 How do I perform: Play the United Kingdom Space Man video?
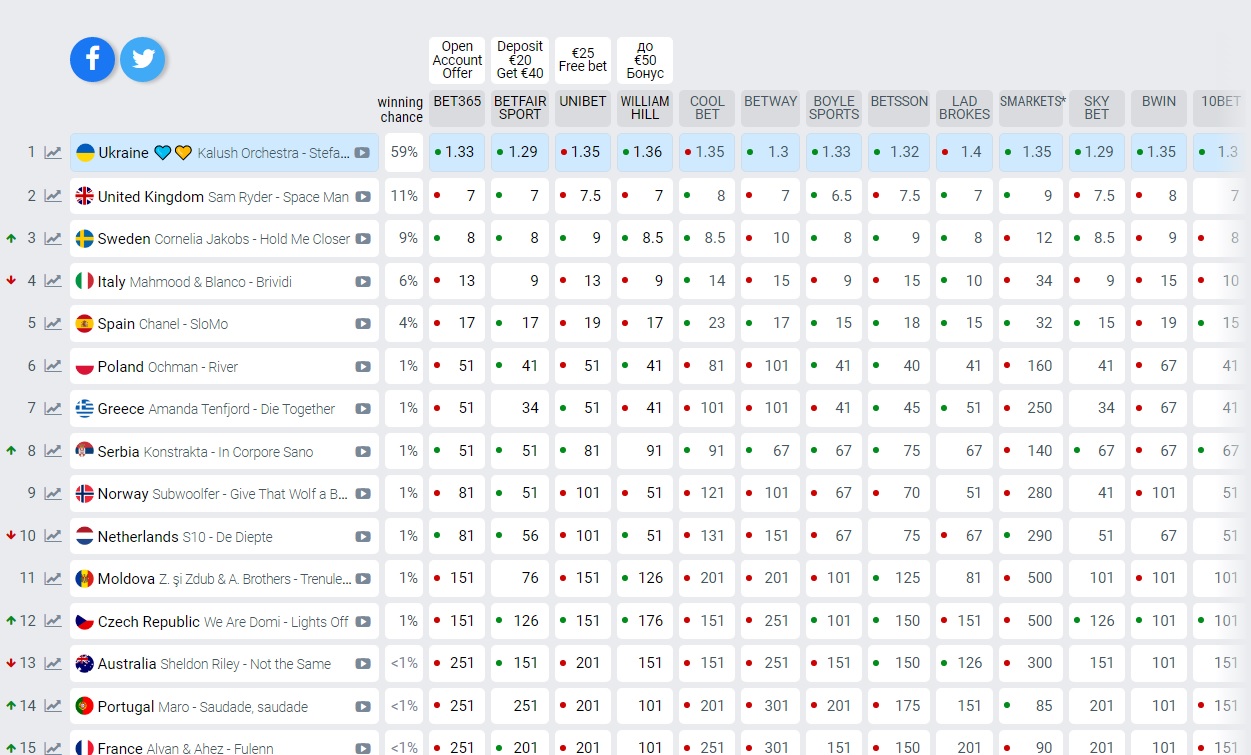(x=362, y=197)
